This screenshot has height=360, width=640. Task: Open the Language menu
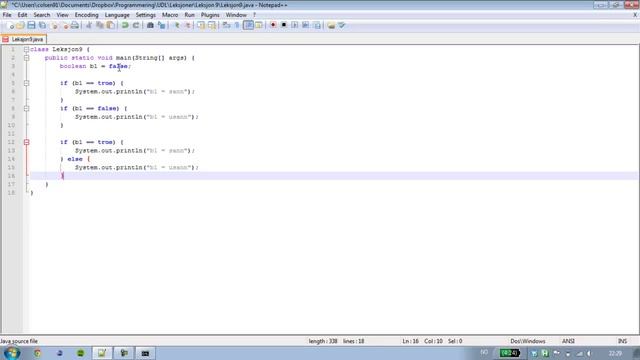(x=117, y=15)
